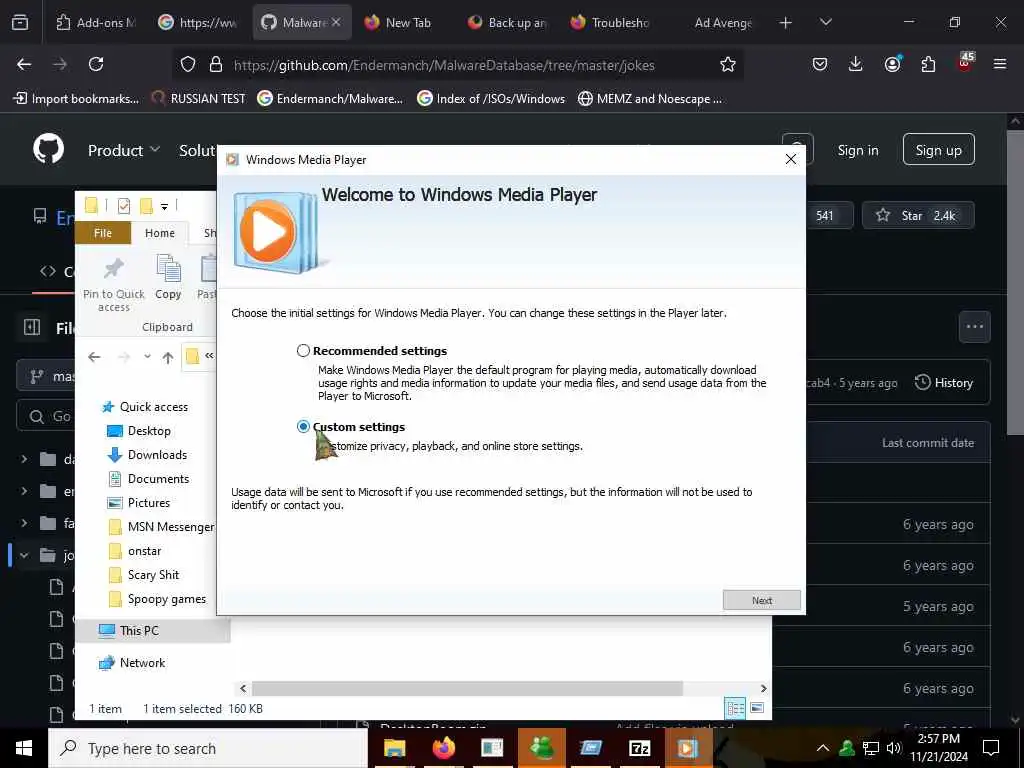Bookmark this page with the star icon

728,64
